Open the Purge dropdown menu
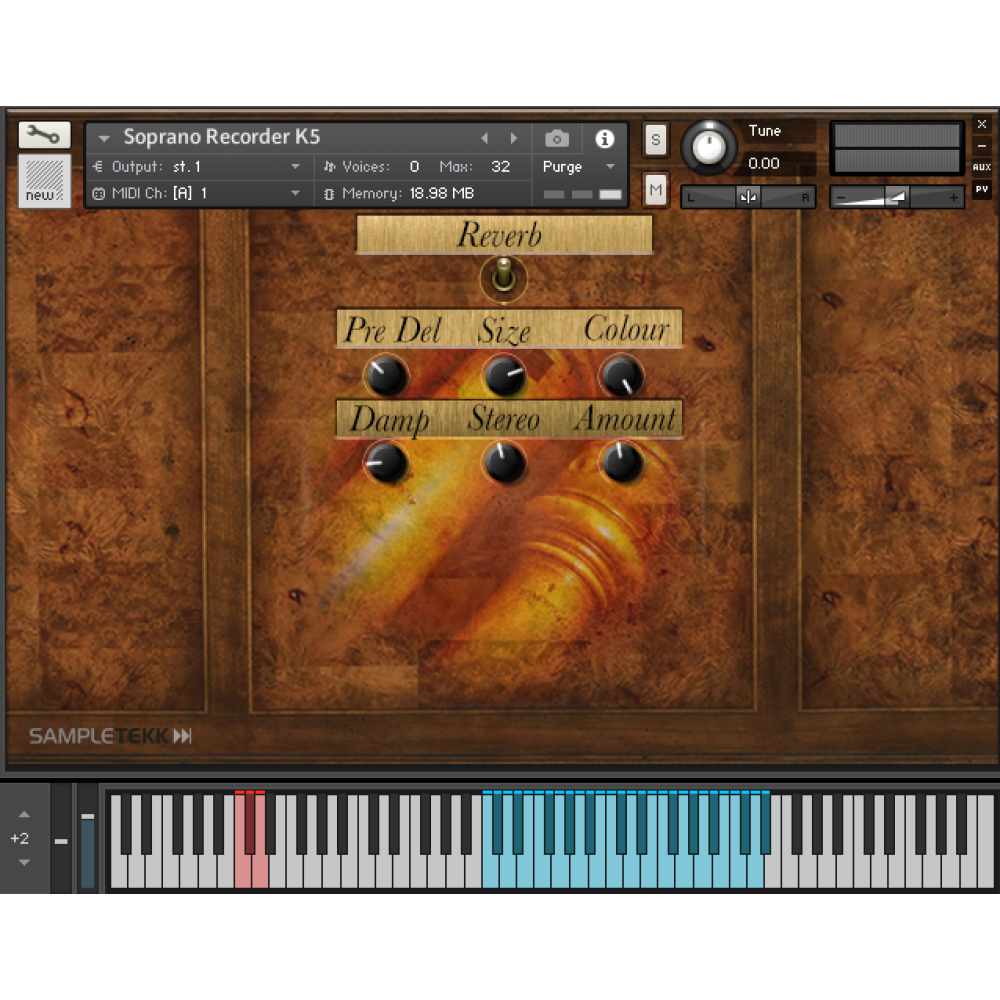This screenshot has height=1000, width=1000. point(610,167)
